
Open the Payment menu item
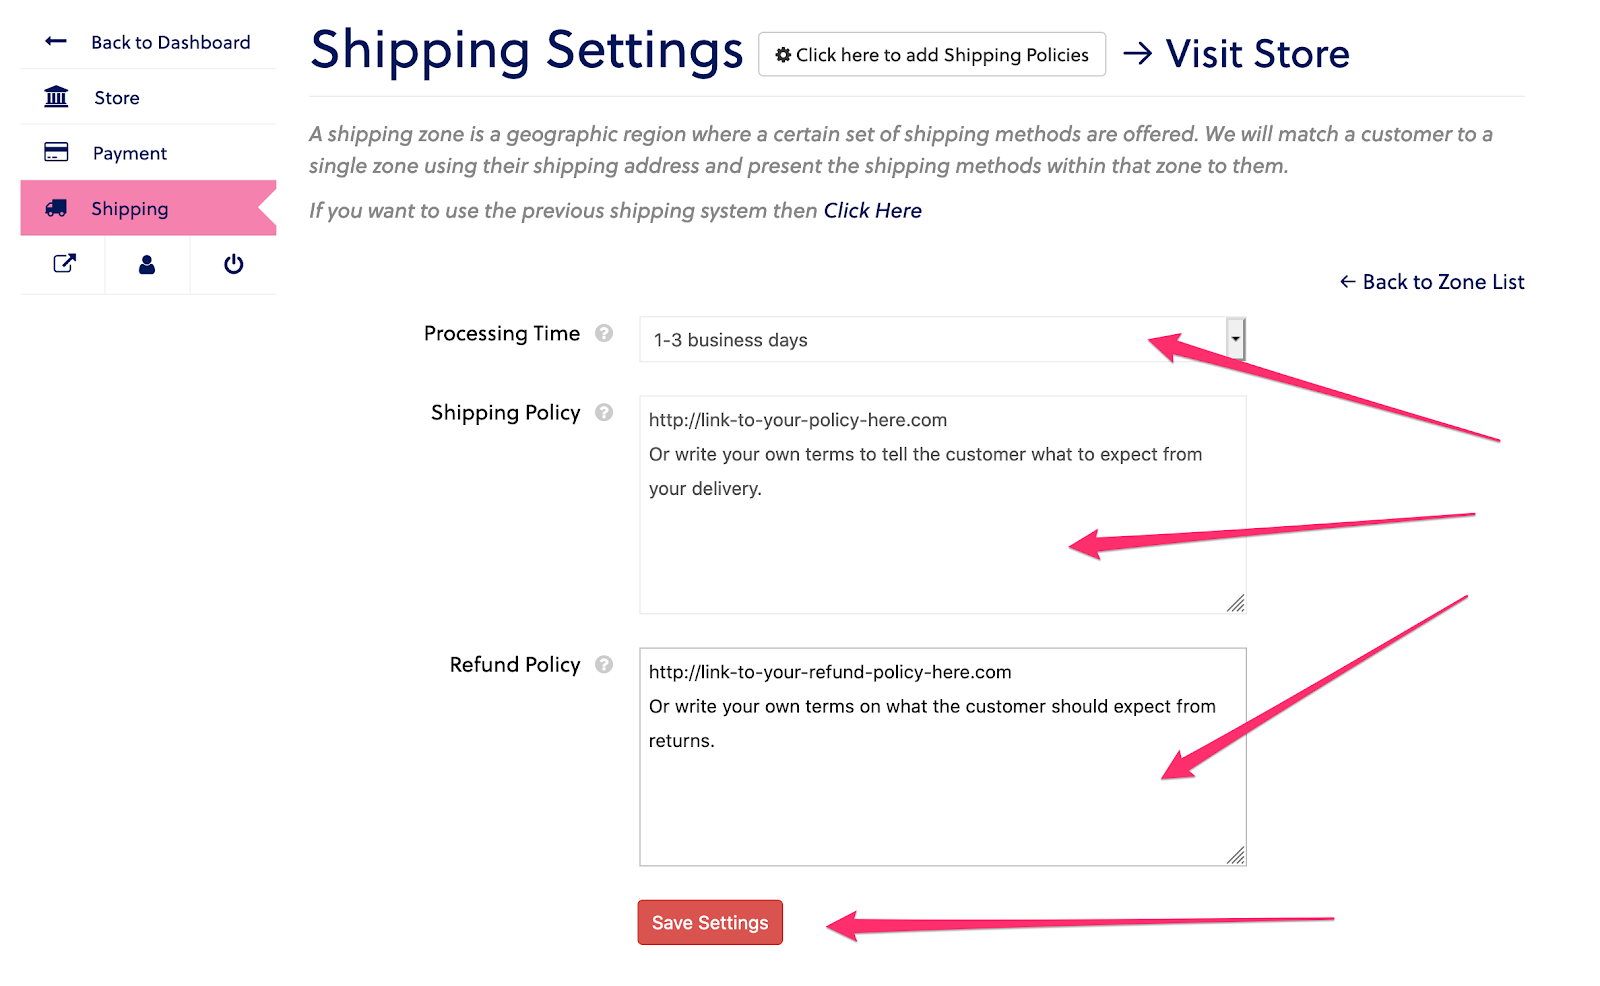point(130,153)
